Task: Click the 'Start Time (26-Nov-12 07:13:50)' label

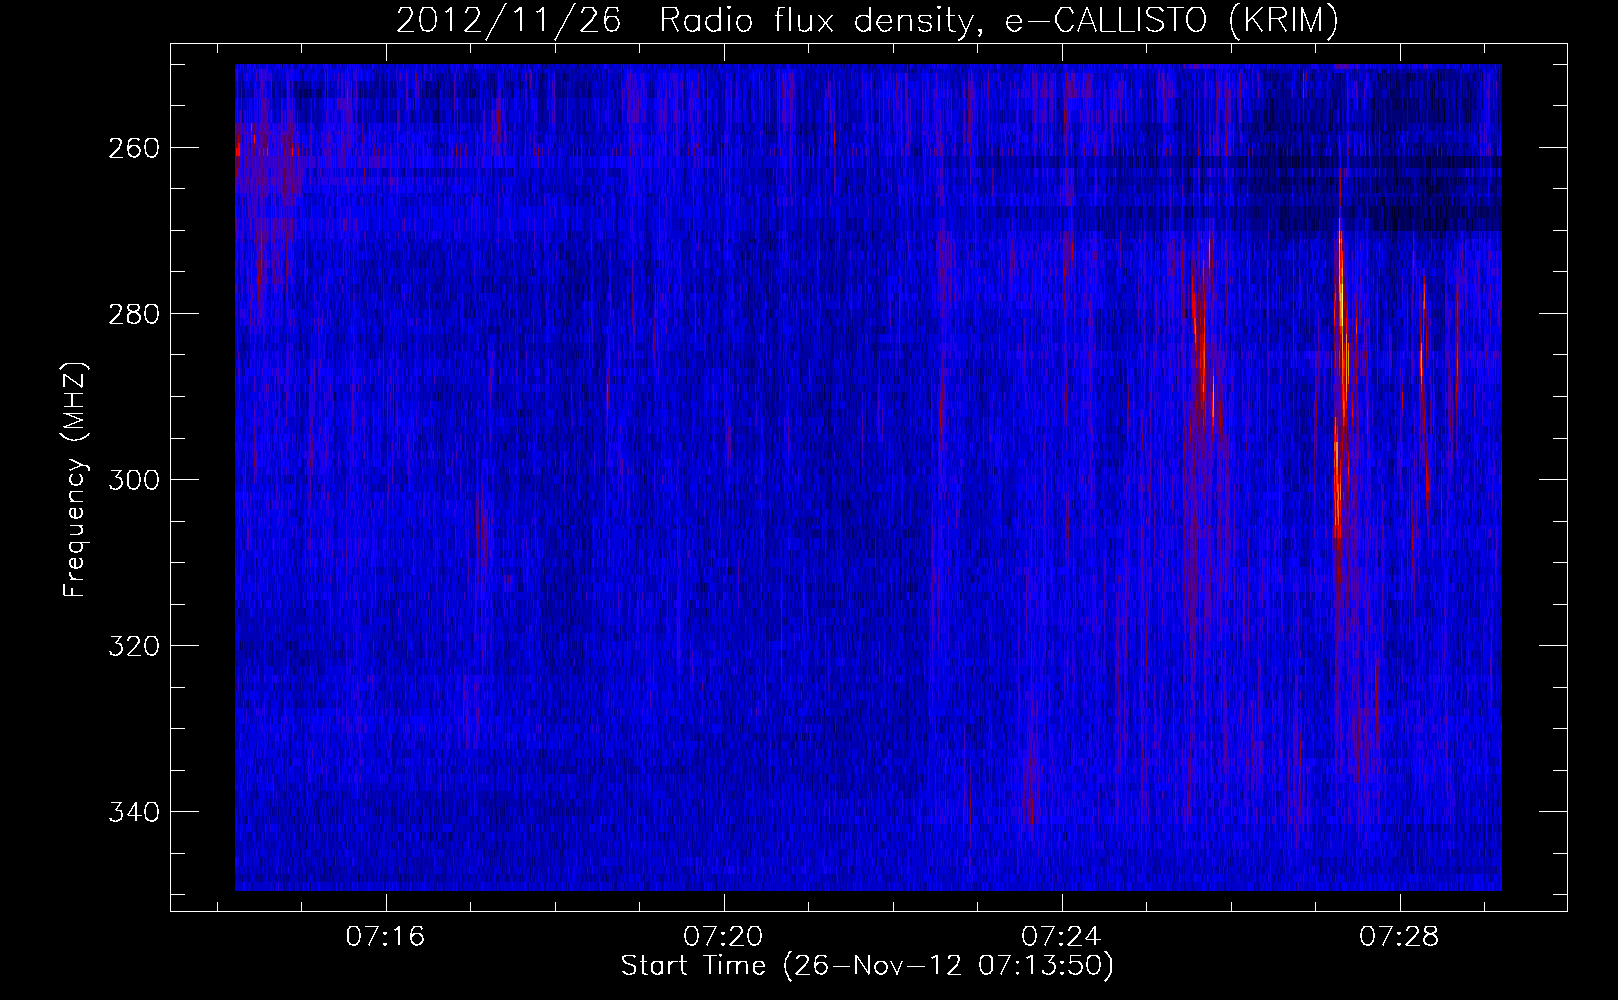Action: click(x=867, y=966)
